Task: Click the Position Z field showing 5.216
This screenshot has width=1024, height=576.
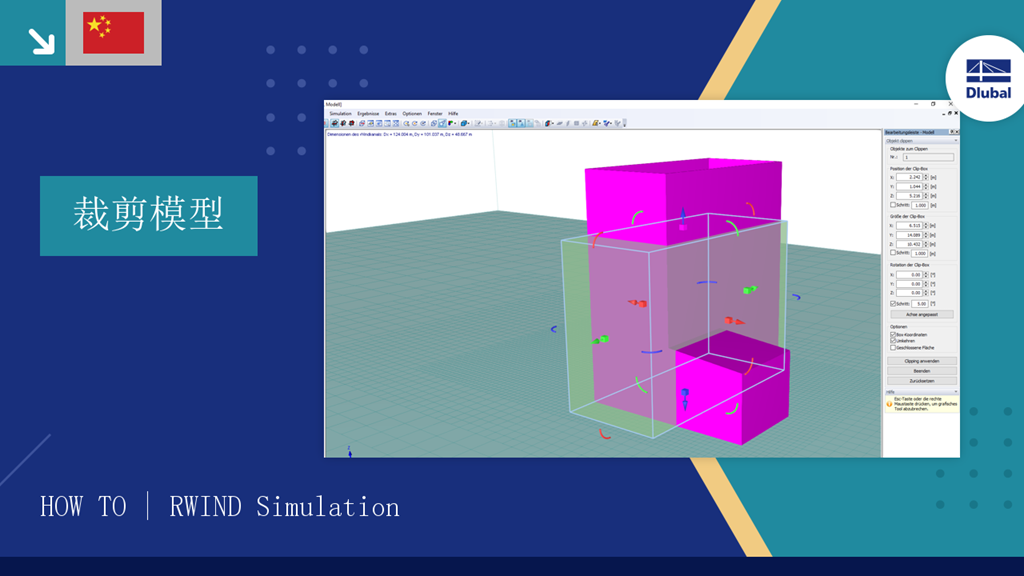Action: [909, 196]
